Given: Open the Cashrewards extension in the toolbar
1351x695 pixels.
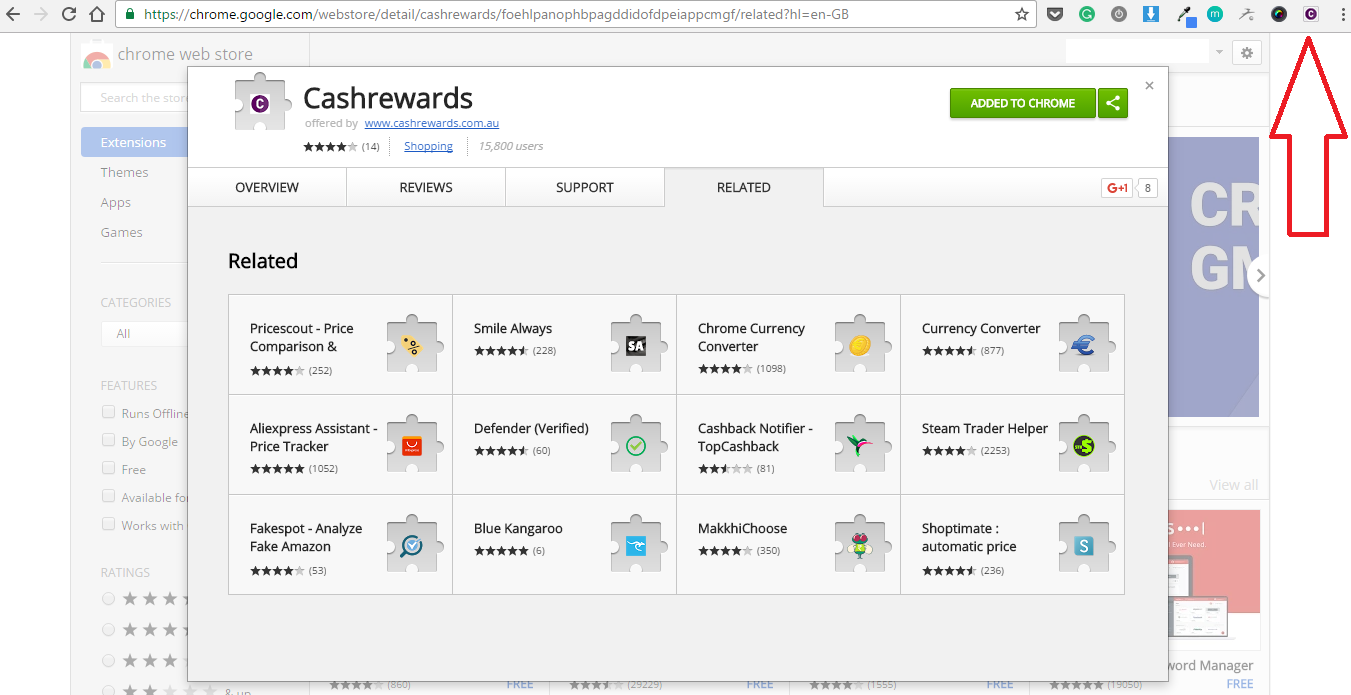Looking at the screenshot, I should [x=1310, y=14].
